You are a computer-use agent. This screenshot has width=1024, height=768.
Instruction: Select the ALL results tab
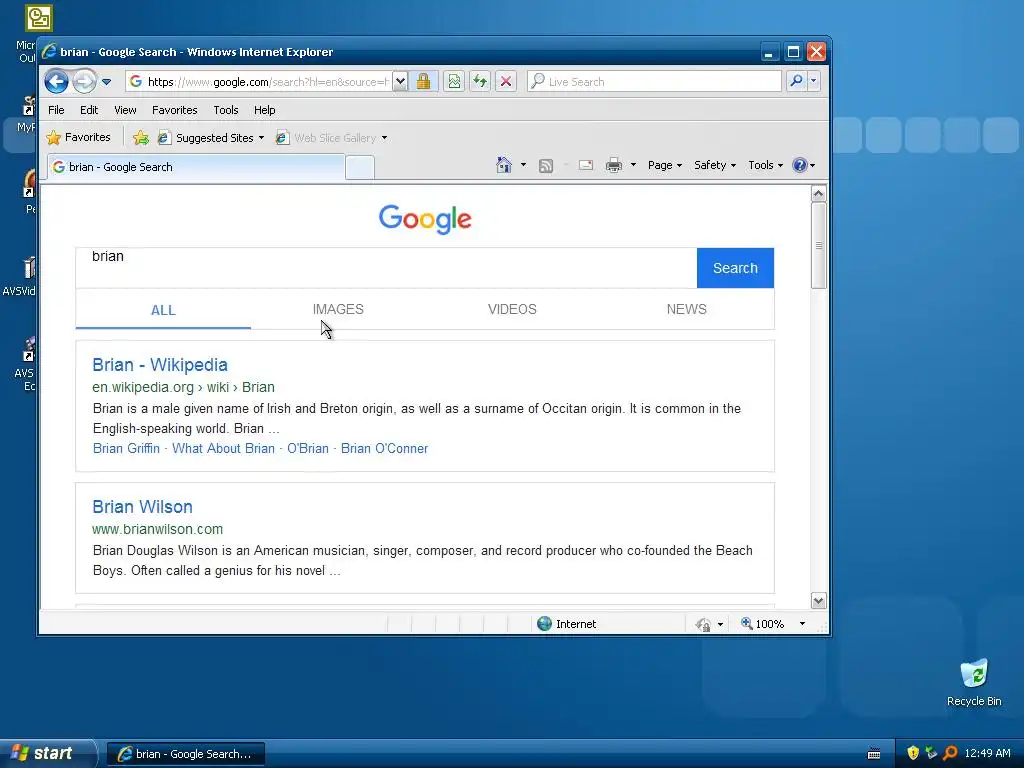tap(163, 310)
